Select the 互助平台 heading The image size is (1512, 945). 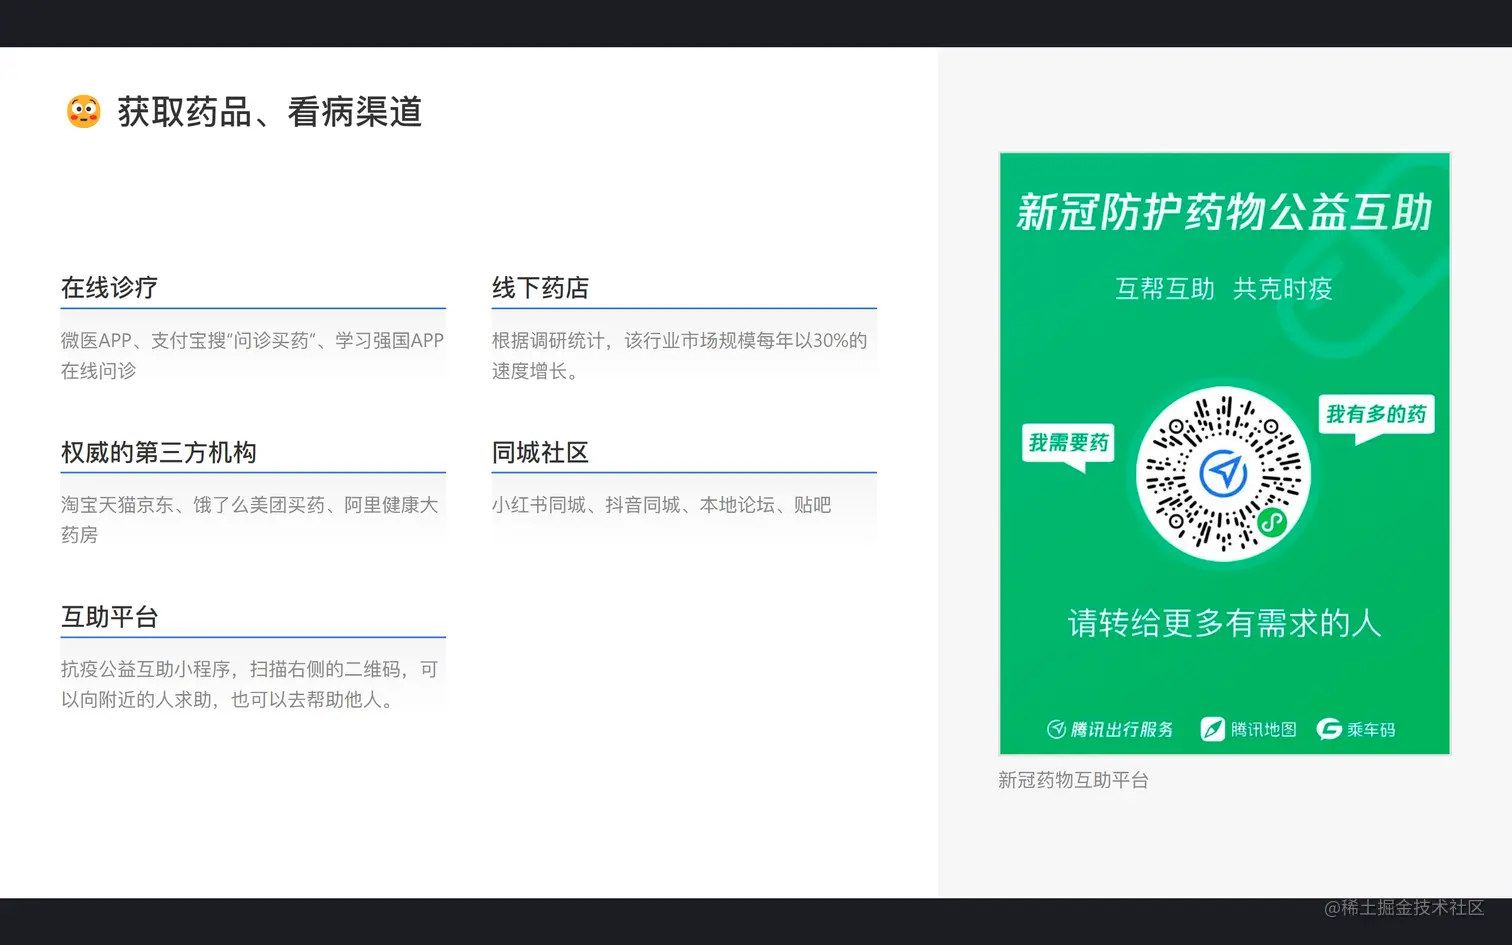[109, 617]
